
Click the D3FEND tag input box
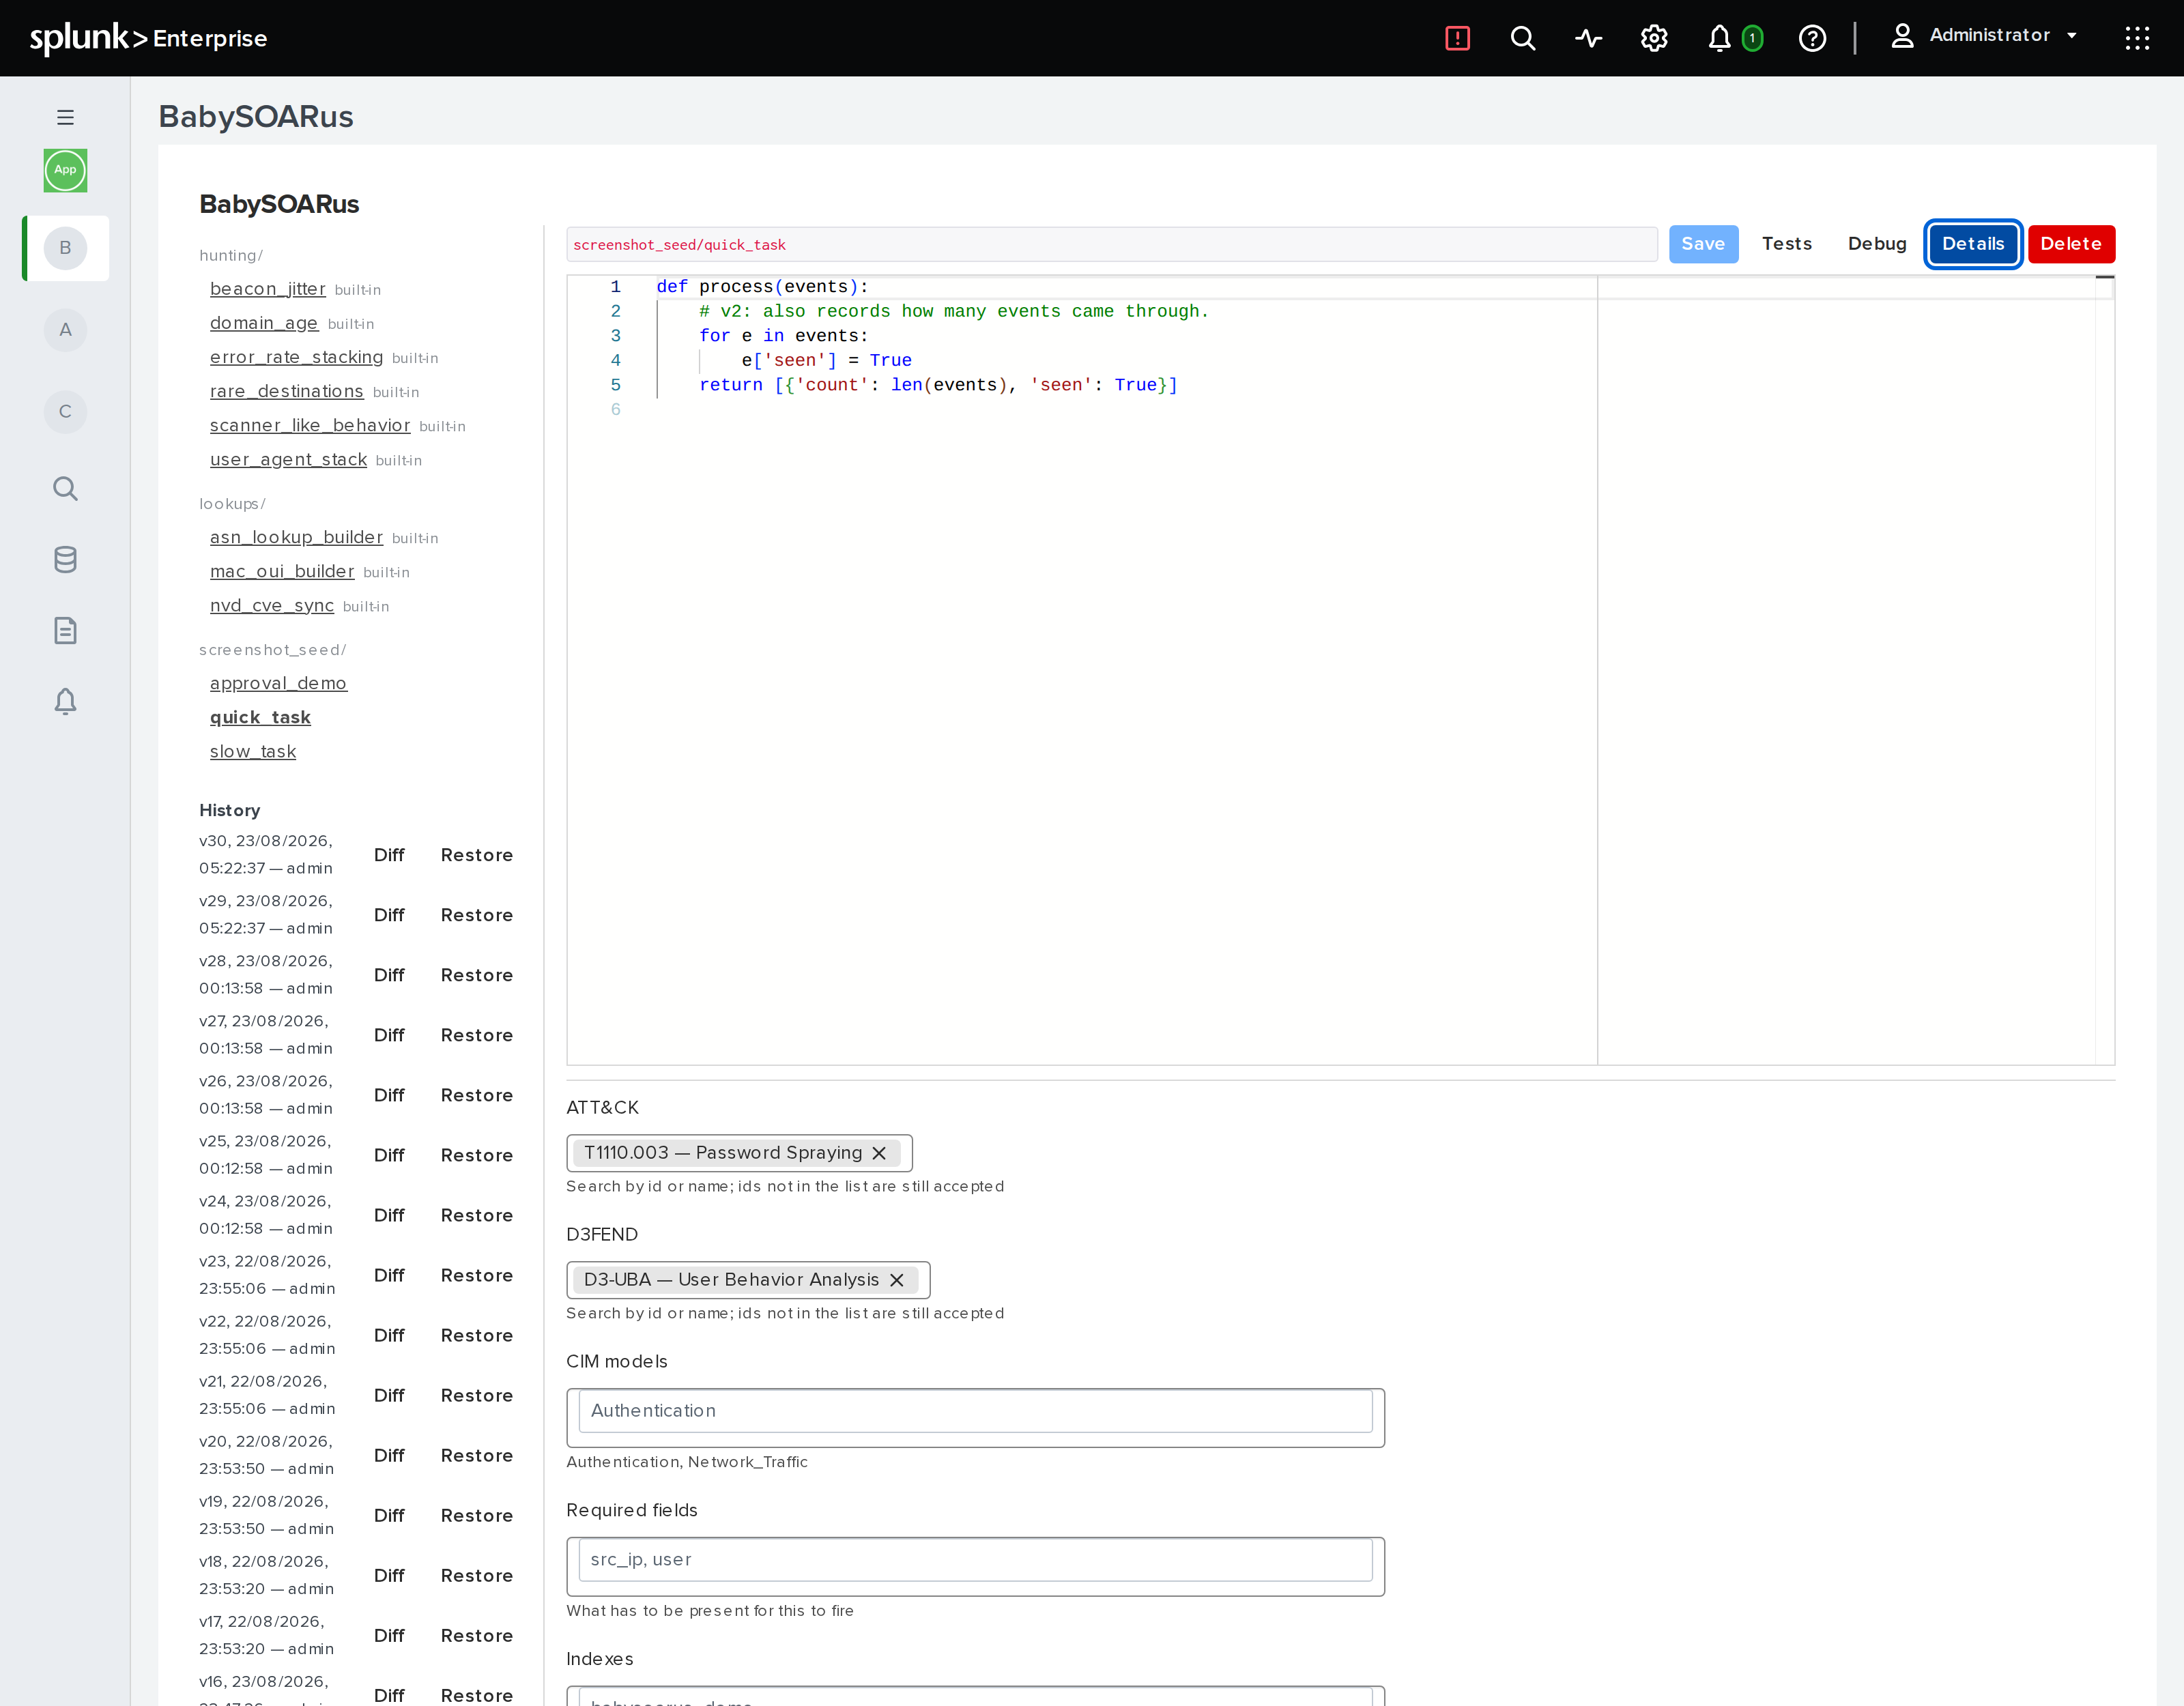coord(748,1280)
